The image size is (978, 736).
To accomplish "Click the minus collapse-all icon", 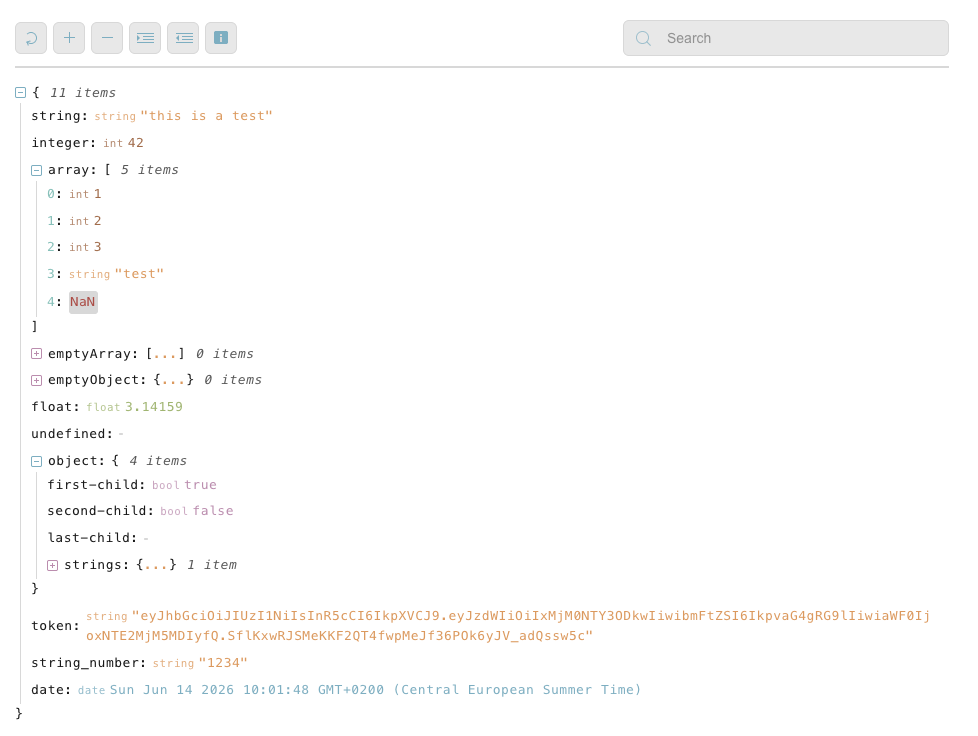I will tap(107, 38).
